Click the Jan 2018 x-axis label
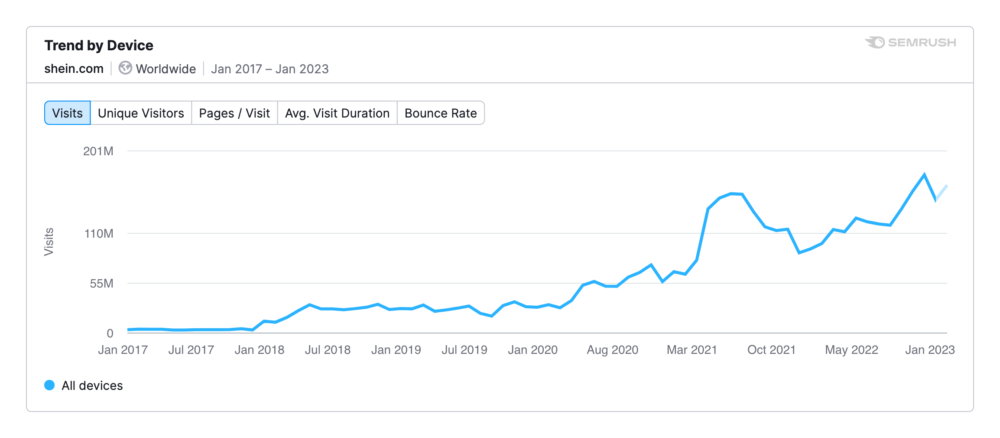The image size is (1000, 438). tap(258, 350)
